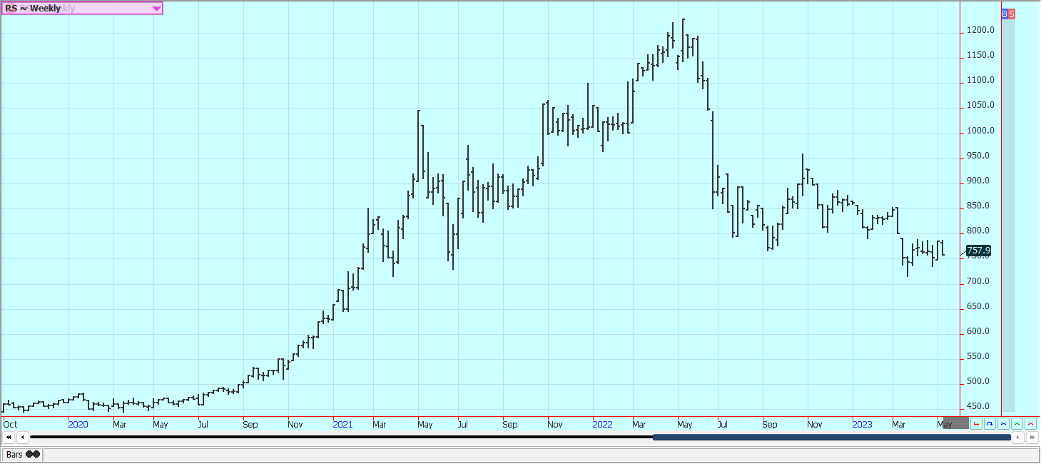This screenshot has height=464, width=1042.
Task: Open the Bars tab at bottom
Action: (22, 455)
